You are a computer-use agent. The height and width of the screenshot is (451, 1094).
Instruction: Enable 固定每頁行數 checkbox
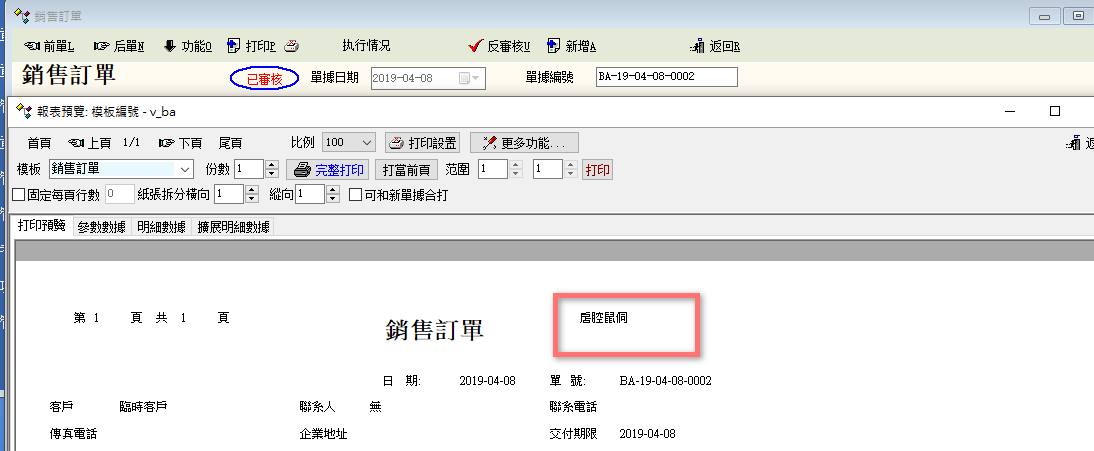[19, 195]
